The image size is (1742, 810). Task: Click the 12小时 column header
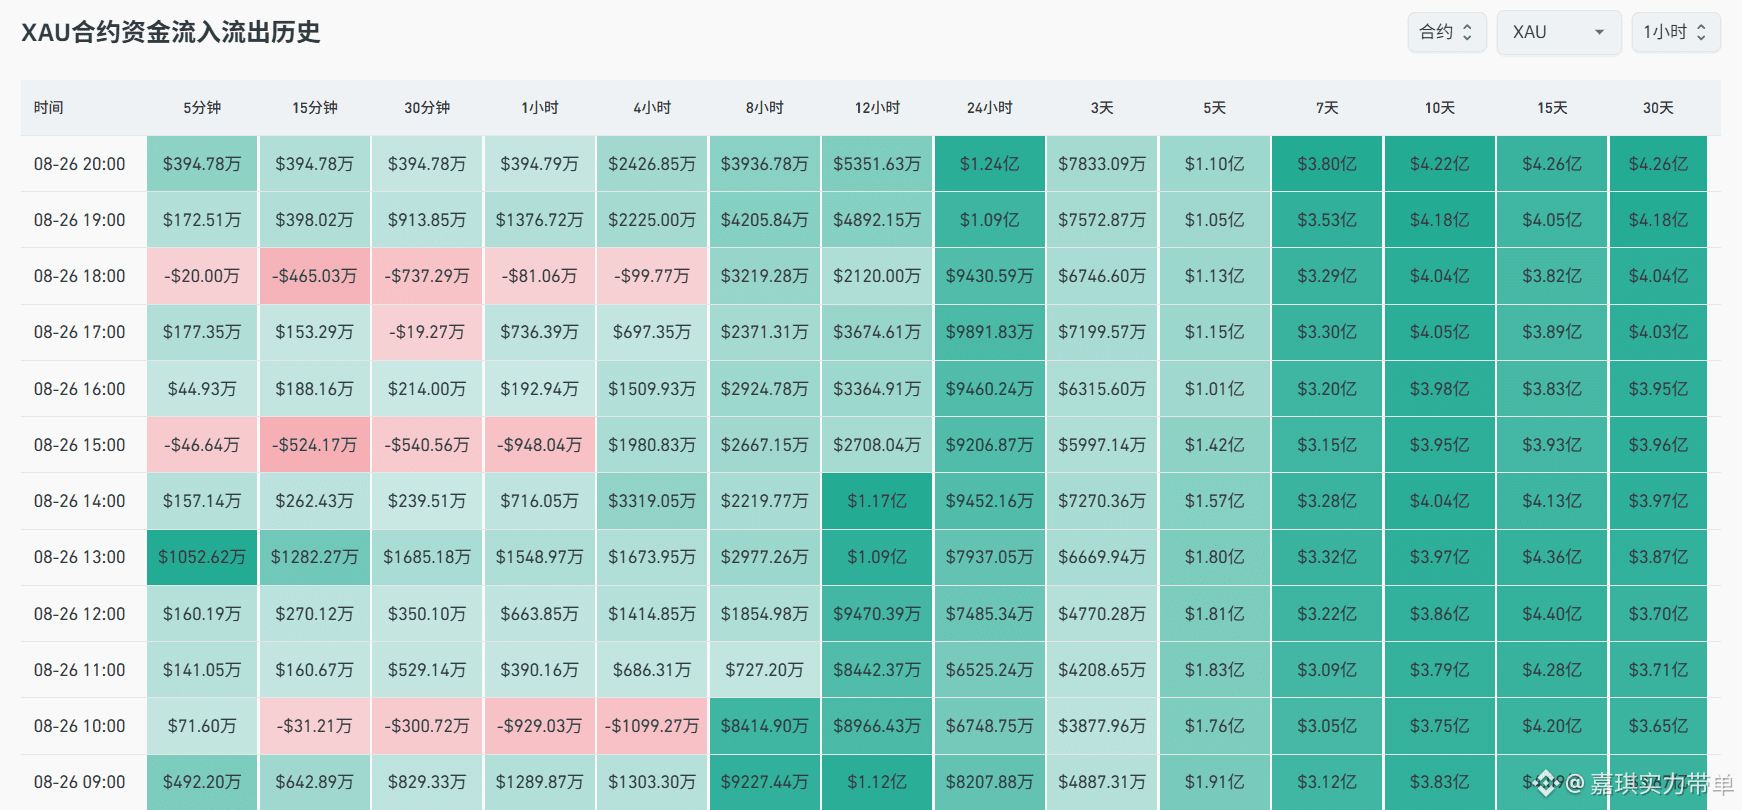pyautogui.click(x=877, y=108)
